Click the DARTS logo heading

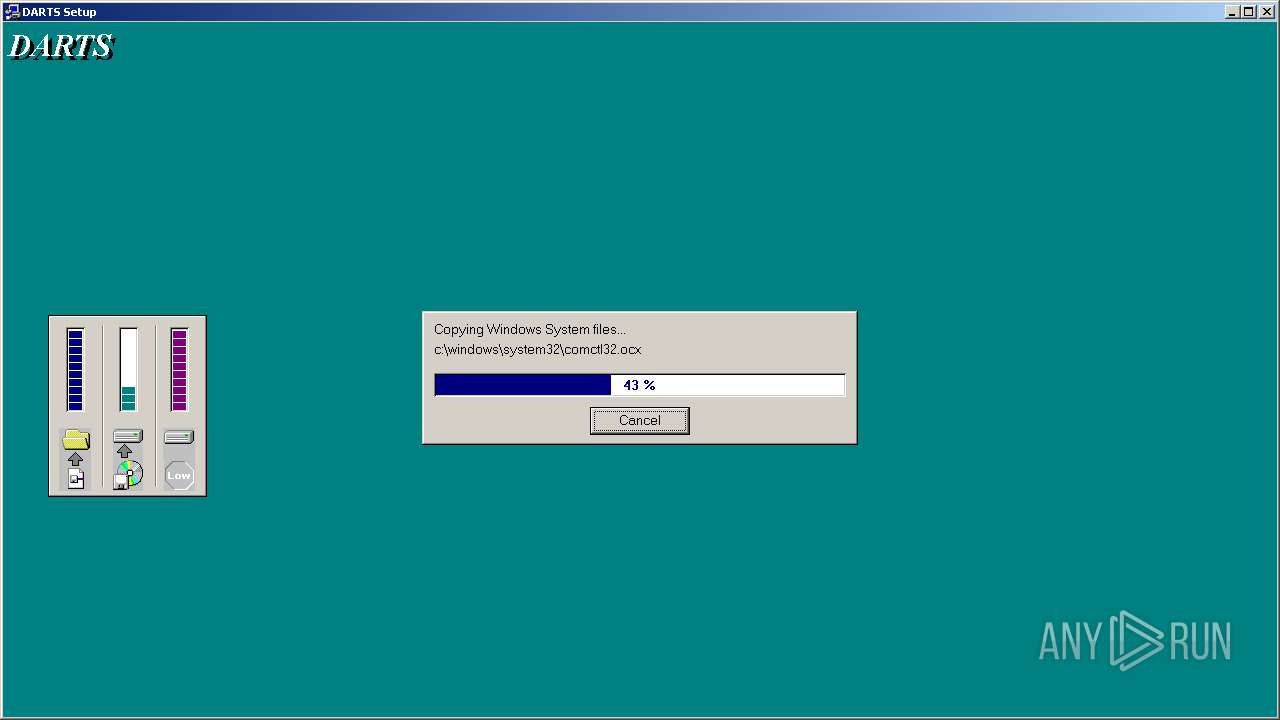coord(62,47)
